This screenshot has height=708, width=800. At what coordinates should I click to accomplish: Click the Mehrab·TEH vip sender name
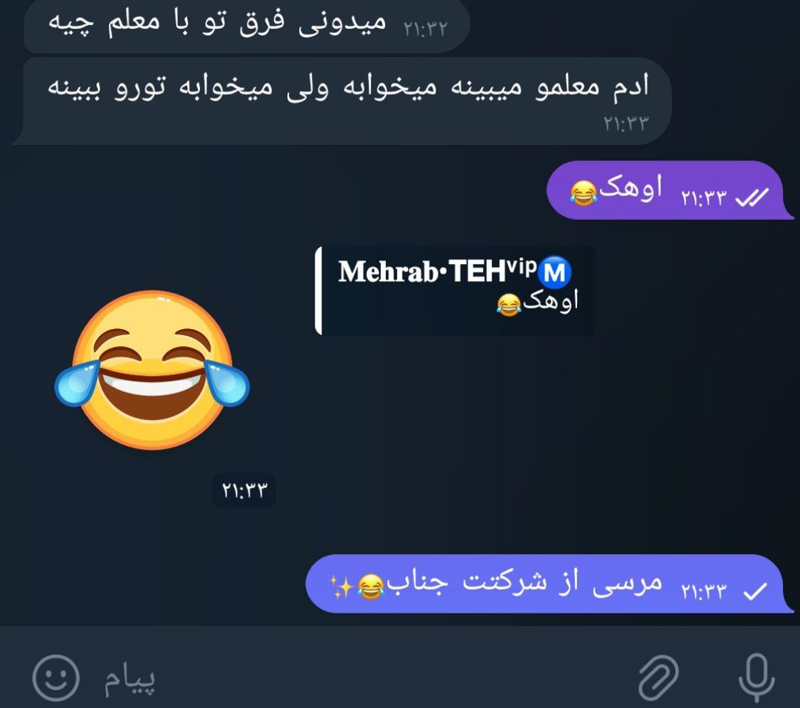[x=437, y=271]
